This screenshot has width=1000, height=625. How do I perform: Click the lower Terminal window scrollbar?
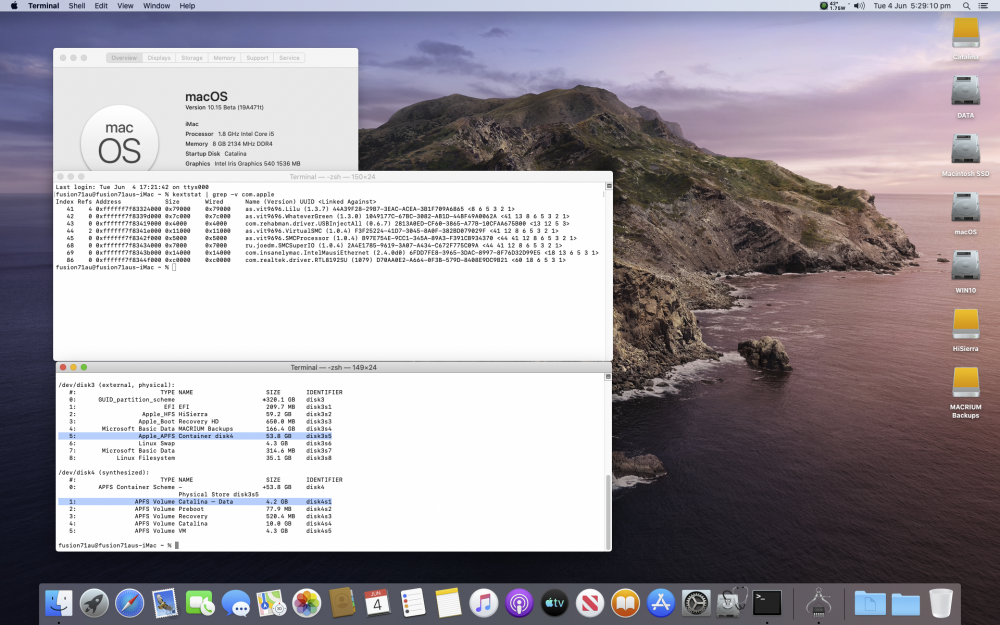[x=608, y=510]
